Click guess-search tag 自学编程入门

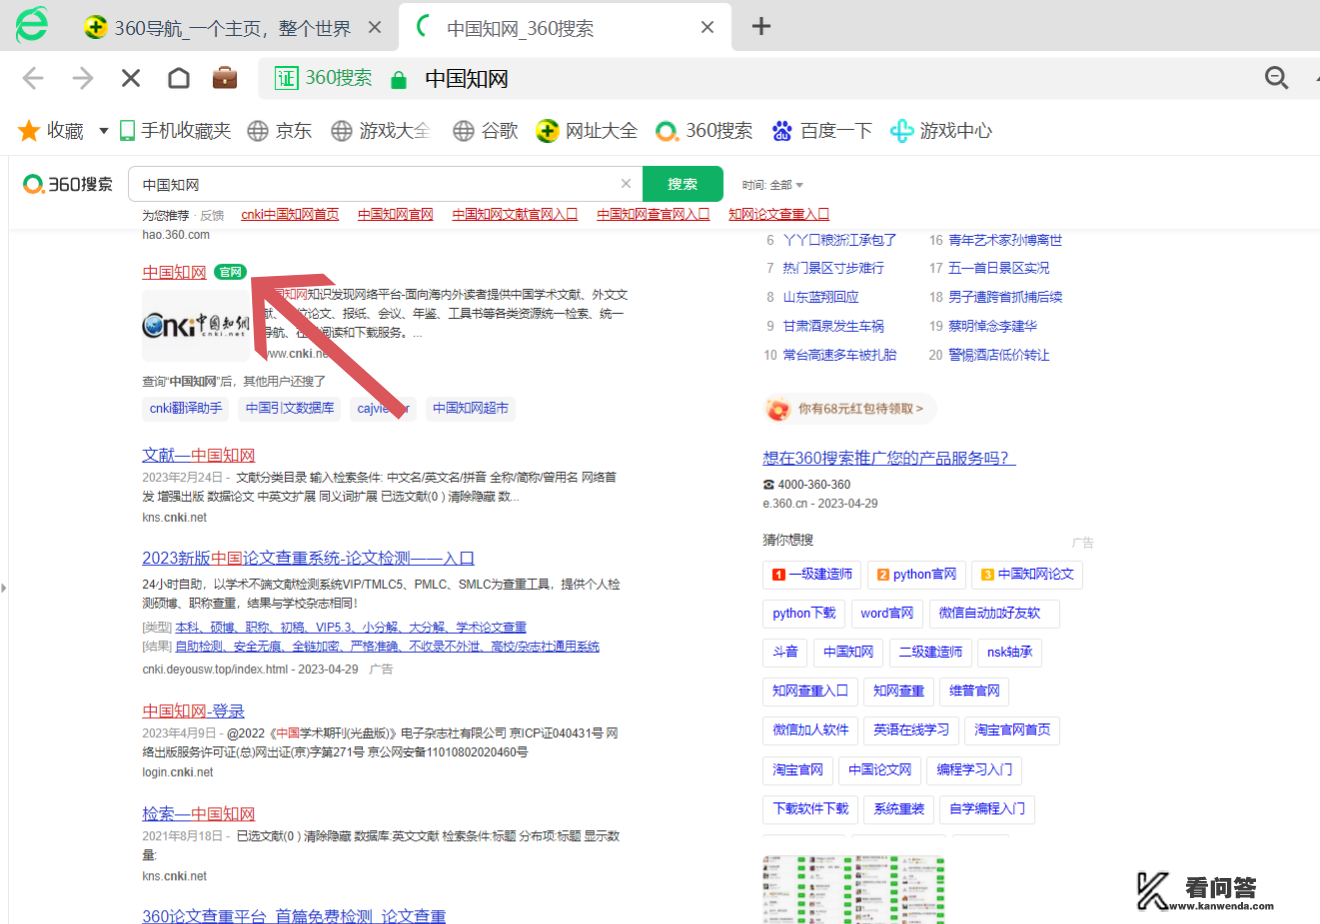(987, 809)
